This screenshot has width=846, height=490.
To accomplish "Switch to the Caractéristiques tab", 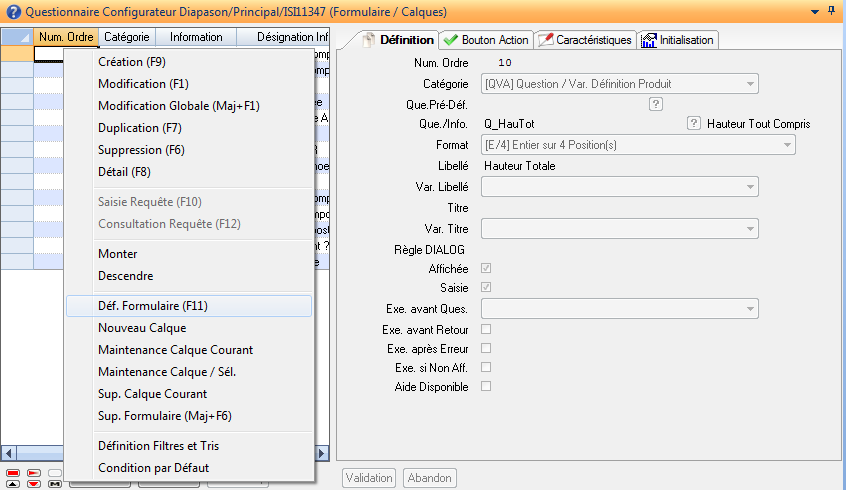I will [x=585, y=40].
